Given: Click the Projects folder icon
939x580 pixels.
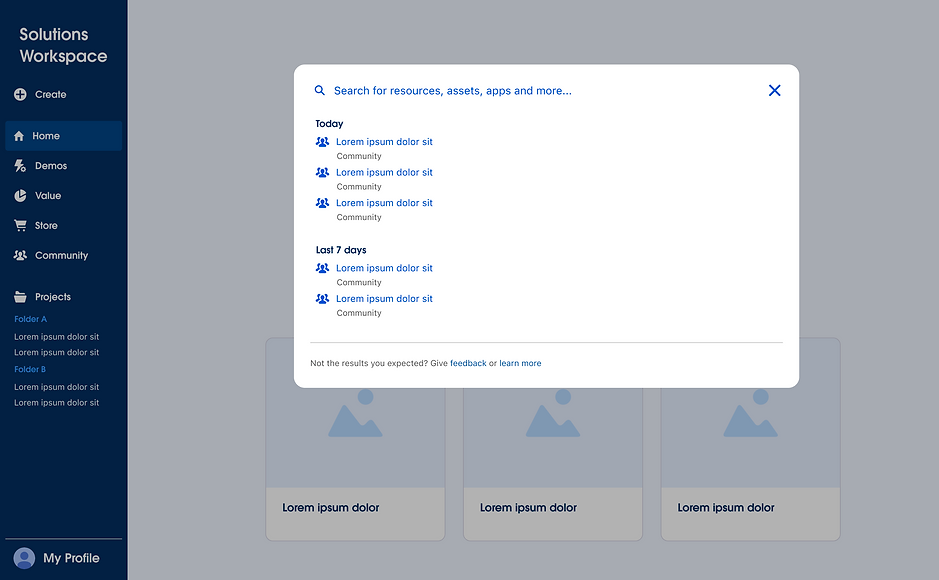Looking at the screenshot, I should pos(20,296).
